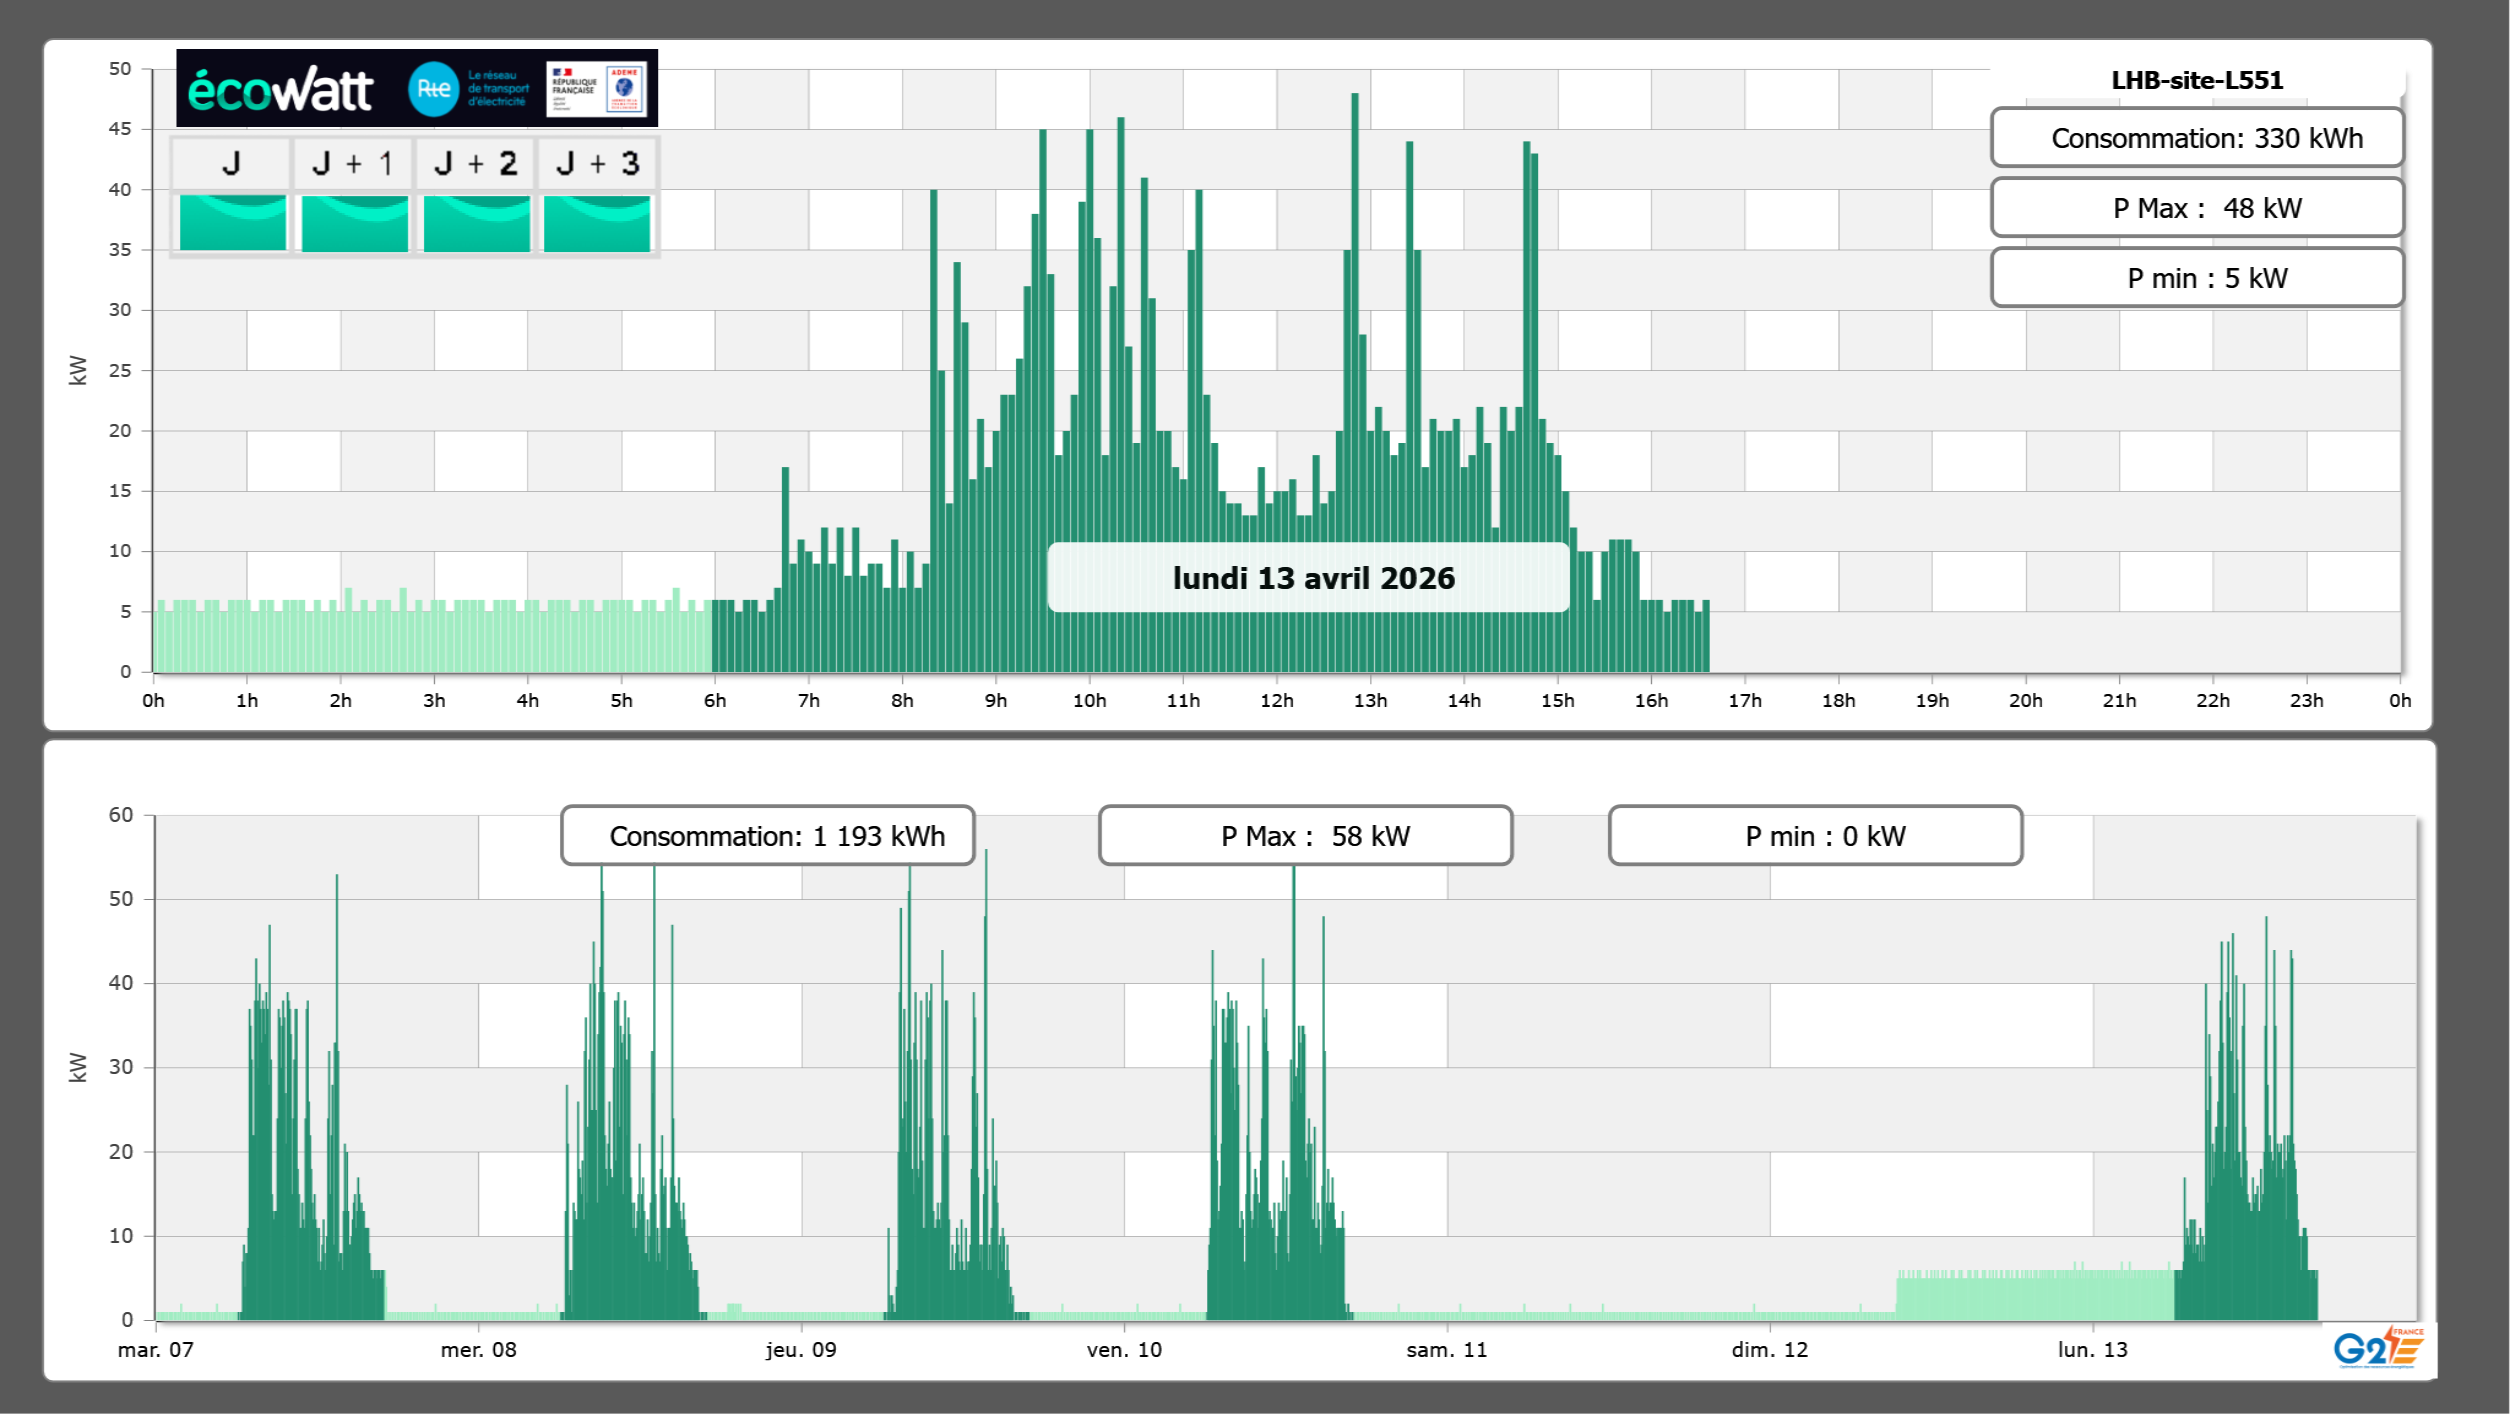Click the écoWatt logo
Screen dimensions: 2511x1415
coord(280,90)
